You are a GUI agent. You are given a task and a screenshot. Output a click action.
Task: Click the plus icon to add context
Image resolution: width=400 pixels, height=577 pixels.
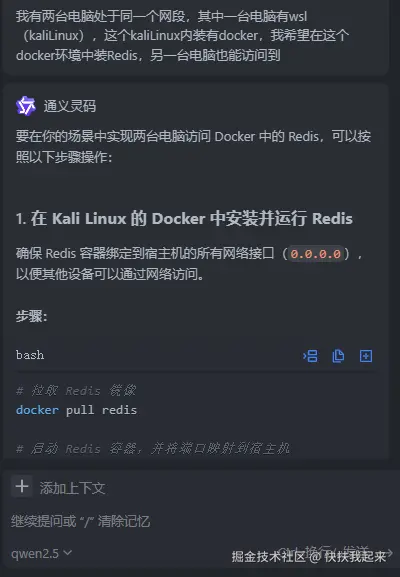(x=22, y=486)
